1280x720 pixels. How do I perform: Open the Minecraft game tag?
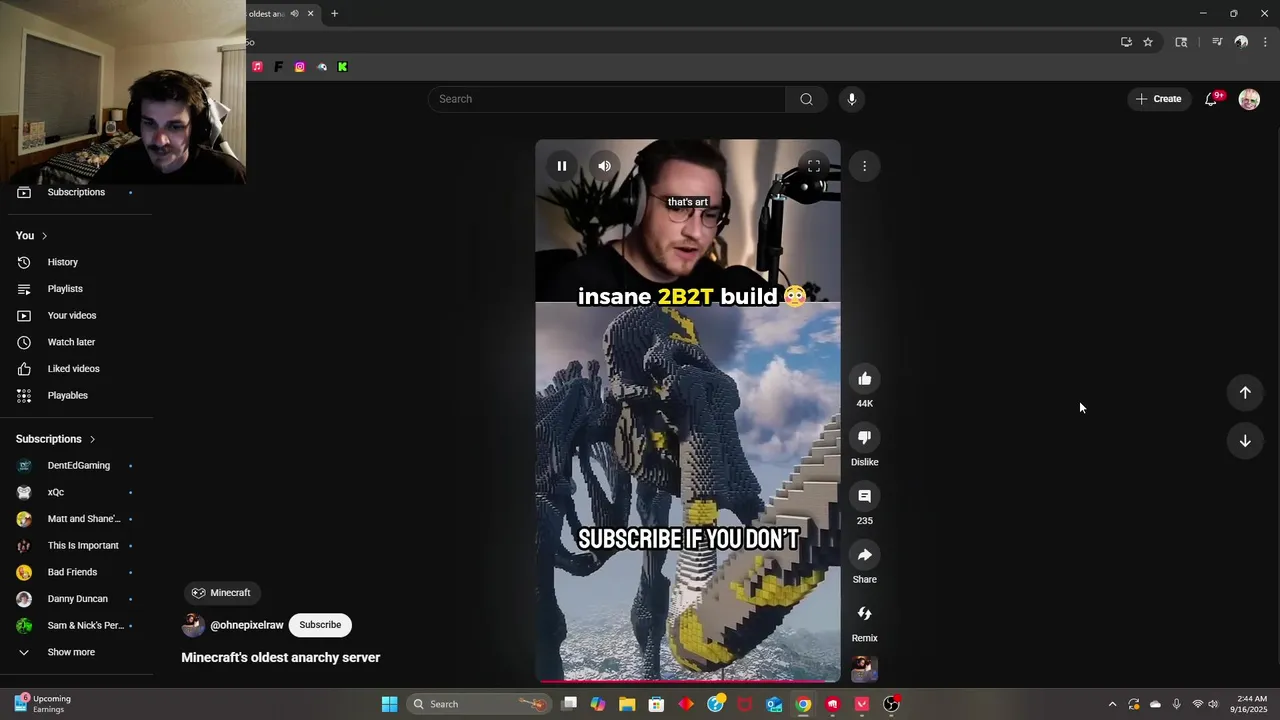point(222,593)
